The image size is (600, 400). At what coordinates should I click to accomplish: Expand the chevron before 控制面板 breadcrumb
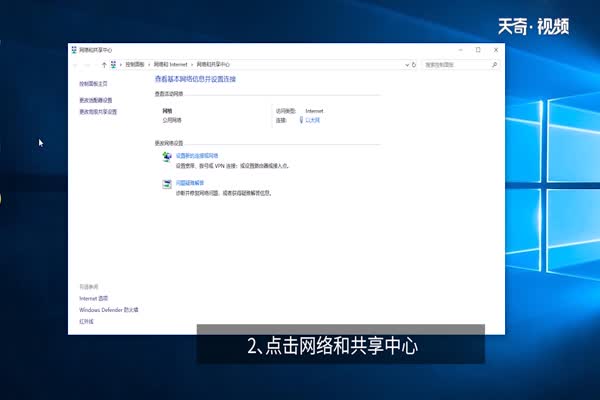[121, 65]
